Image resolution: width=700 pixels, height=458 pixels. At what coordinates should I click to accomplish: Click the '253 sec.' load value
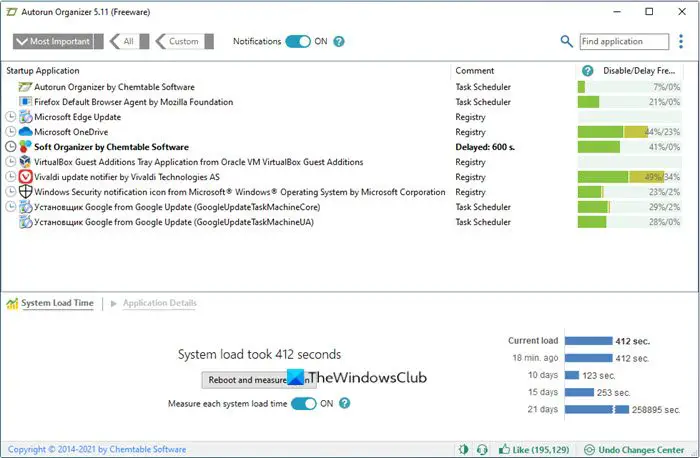click(613, 392)
